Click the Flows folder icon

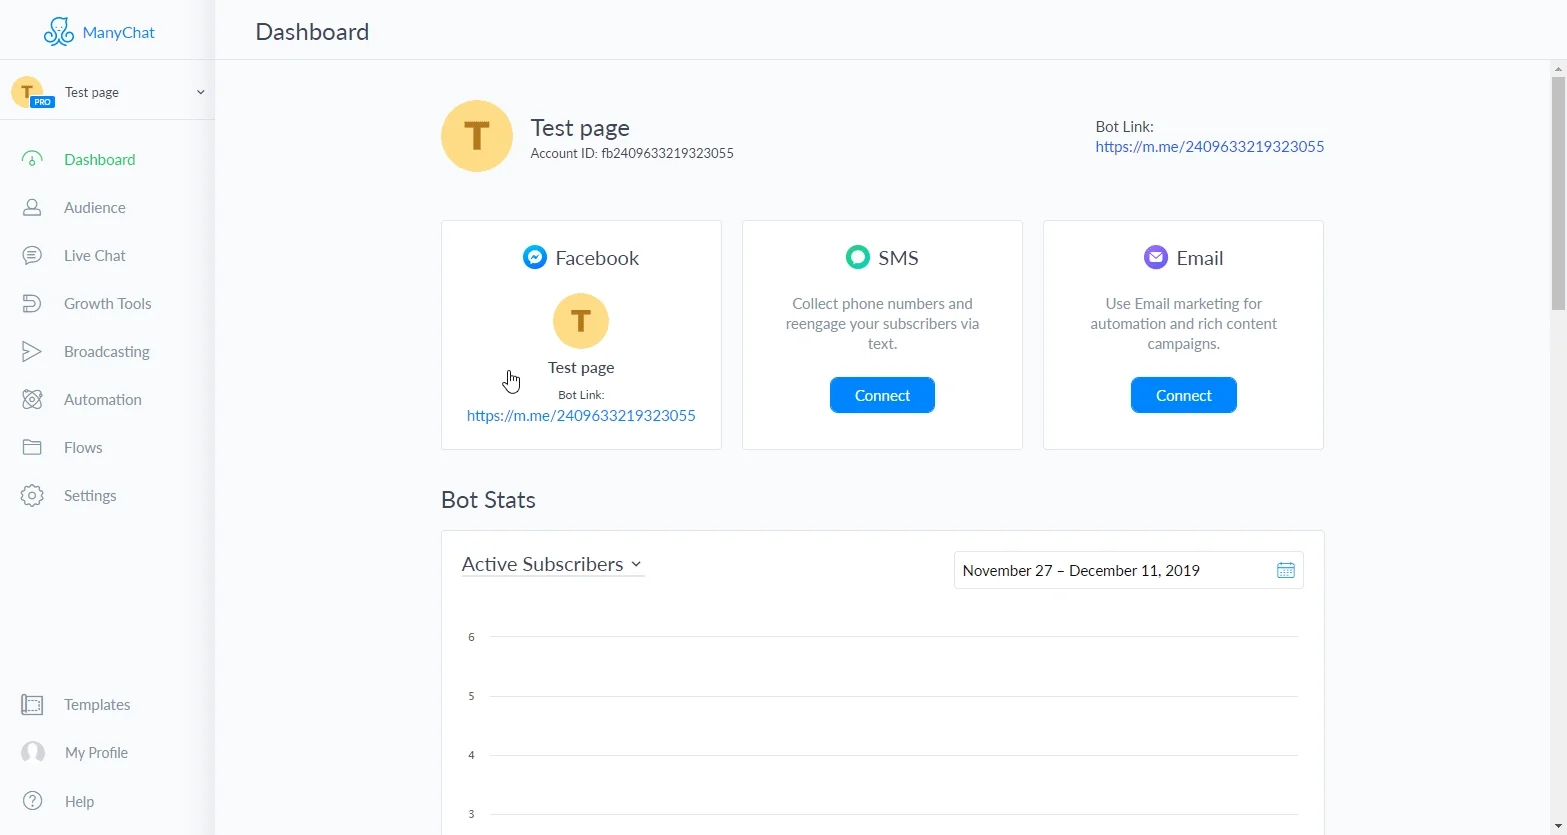coord(32,447)
